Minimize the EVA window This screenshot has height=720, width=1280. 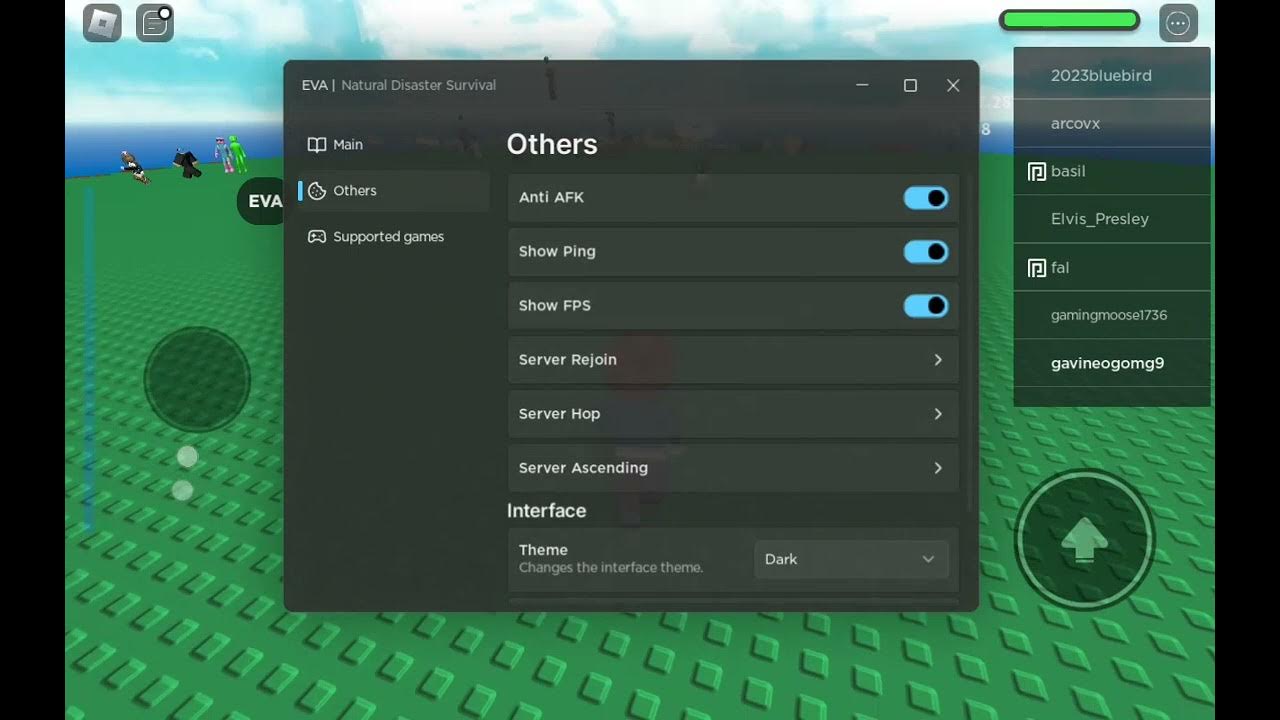click(862, 86)
